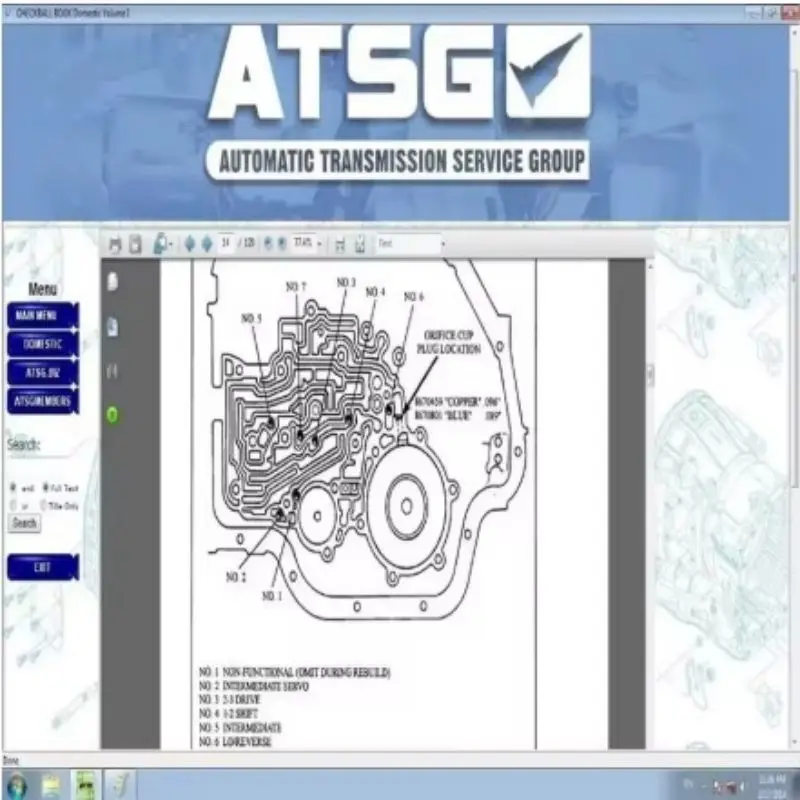Click the Windows Start orb
800x800 pixels.
tap(16, 786)
